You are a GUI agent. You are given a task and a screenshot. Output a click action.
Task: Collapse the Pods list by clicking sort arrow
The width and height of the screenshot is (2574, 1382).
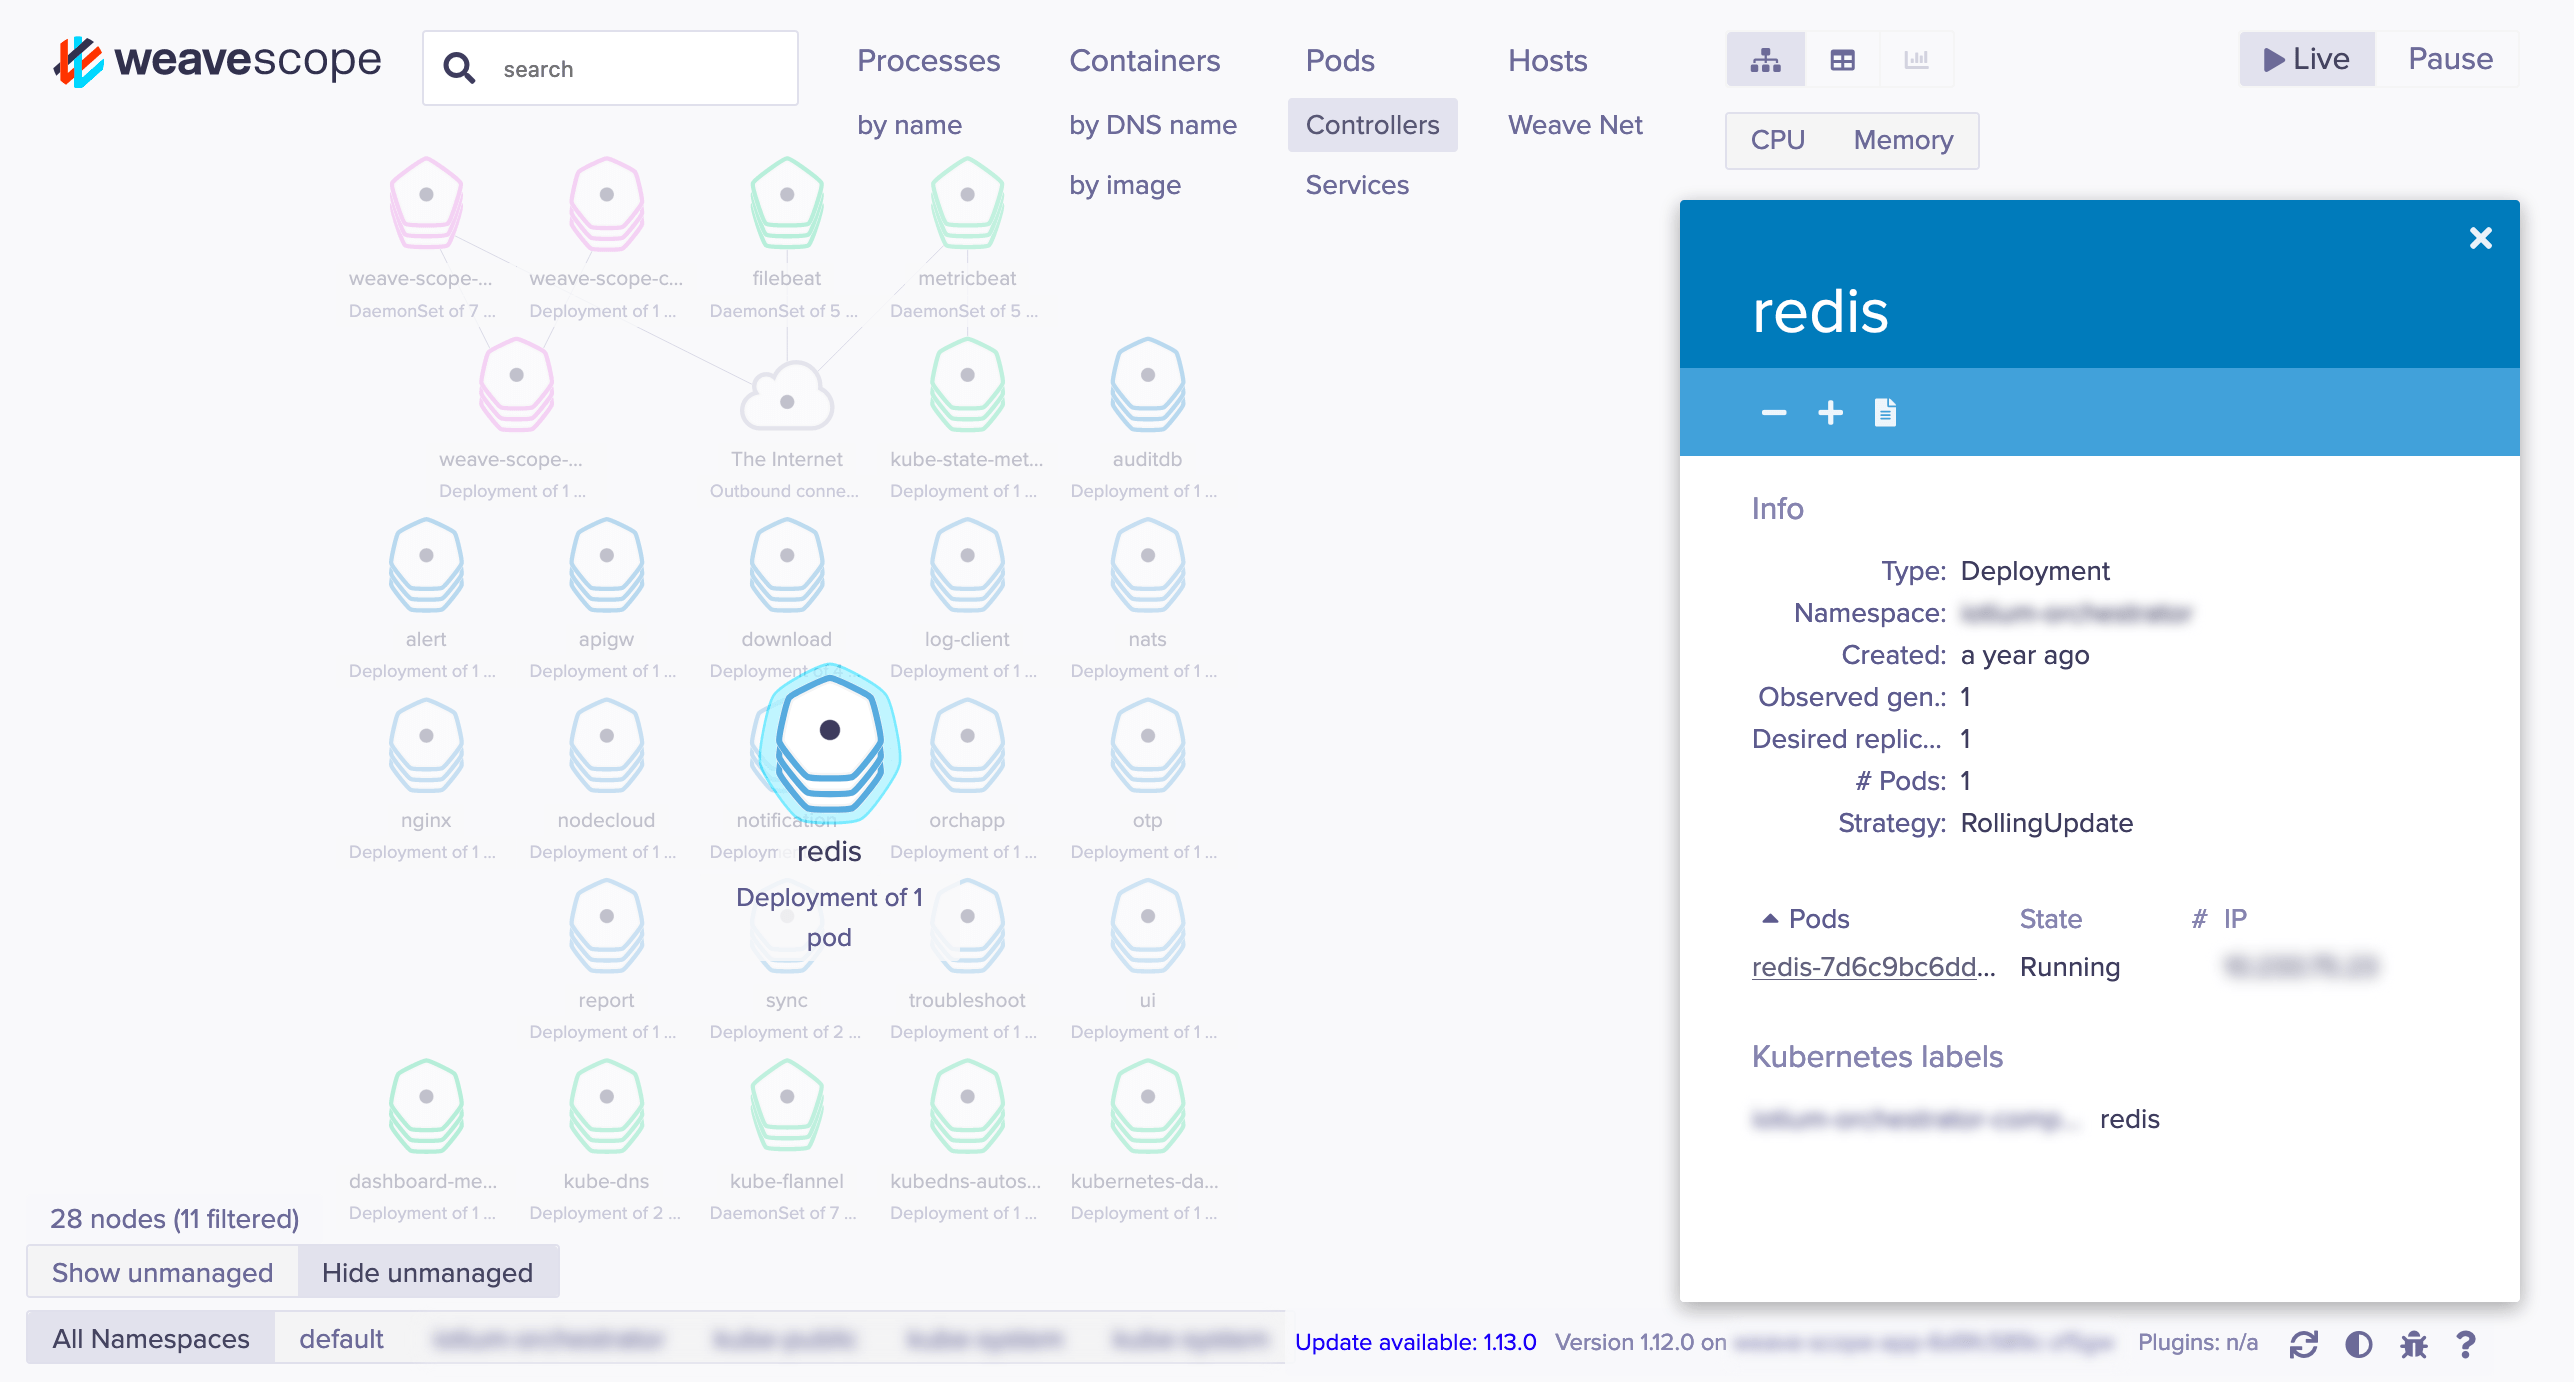point(1768,916)
